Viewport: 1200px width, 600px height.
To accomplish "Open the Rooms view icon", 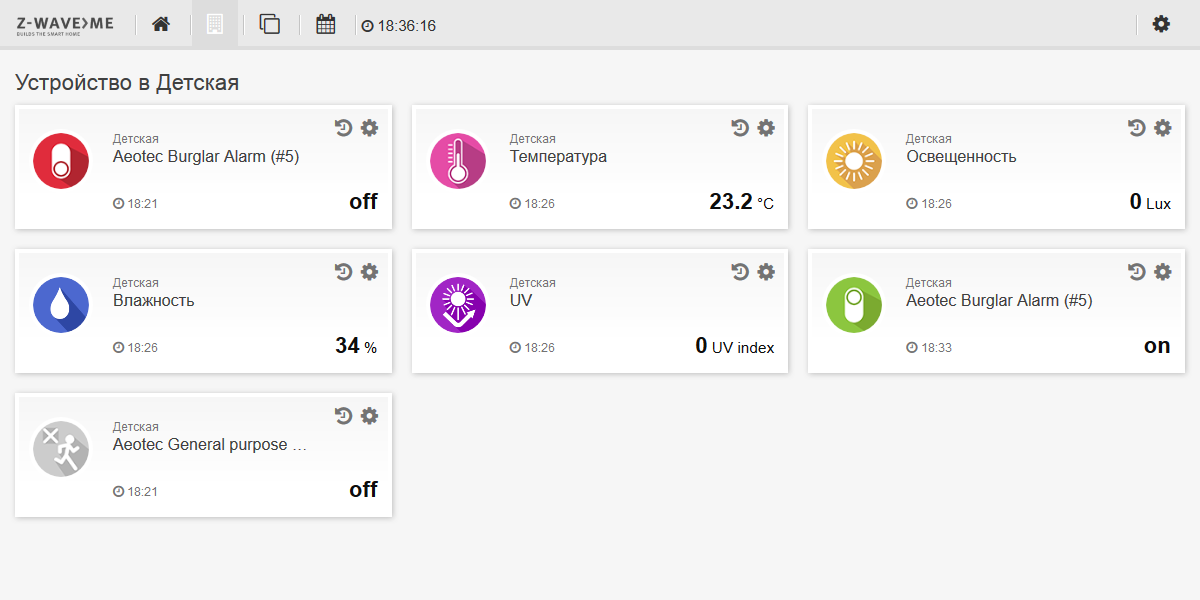I will (215, 24).
